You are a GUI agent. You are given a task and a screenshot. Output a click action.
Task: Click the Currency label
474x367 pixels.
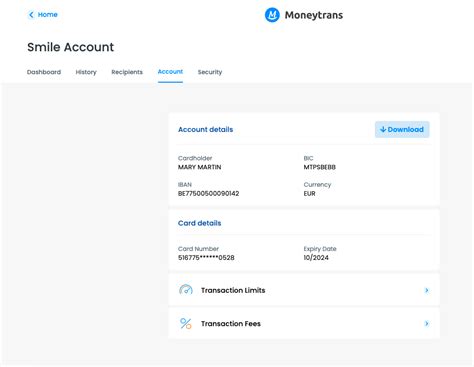pyautogui.click(x=317, y=185)
